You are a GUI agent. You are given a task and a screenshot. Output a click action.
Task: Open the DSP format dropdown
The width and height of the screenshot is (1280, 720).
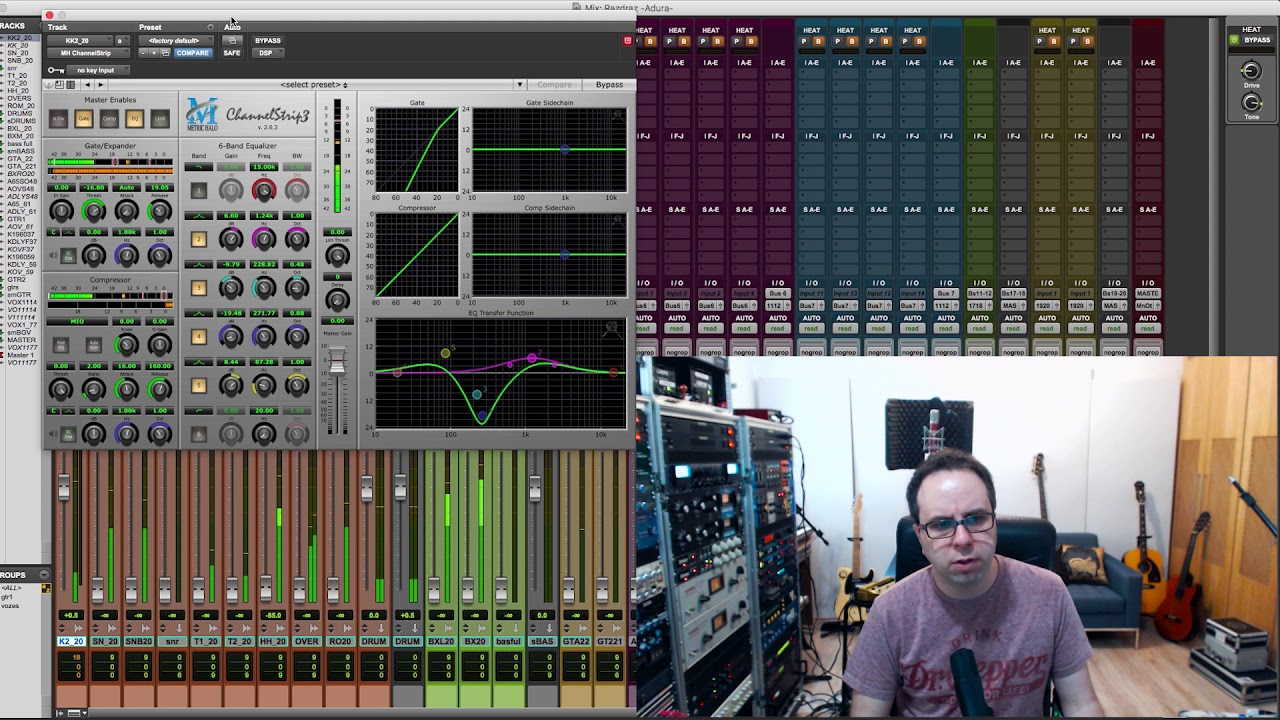(x=266, y=53)
